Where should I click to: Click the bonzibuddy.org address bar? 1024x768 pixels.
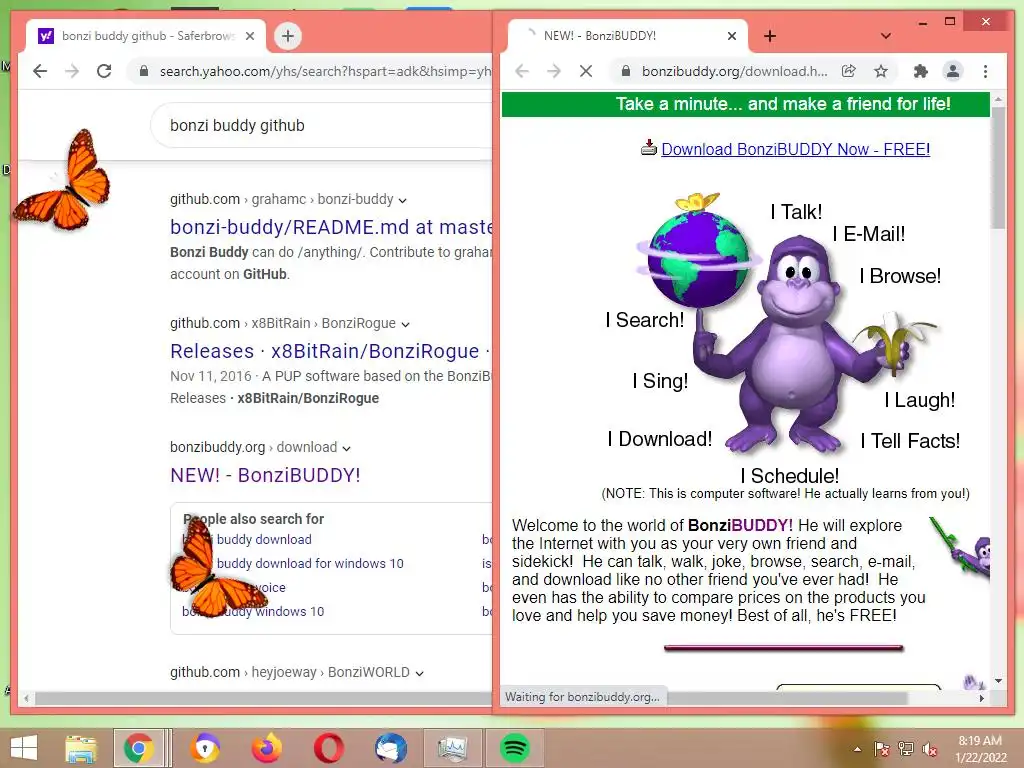point(734,71)
